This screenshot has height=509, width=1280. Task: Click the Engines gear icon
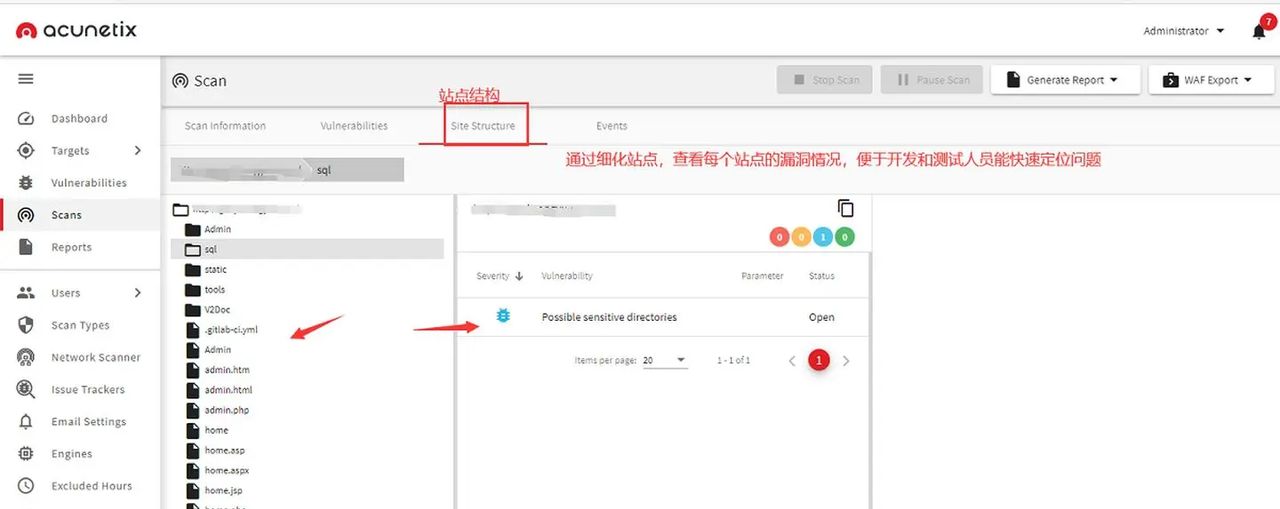27,454
